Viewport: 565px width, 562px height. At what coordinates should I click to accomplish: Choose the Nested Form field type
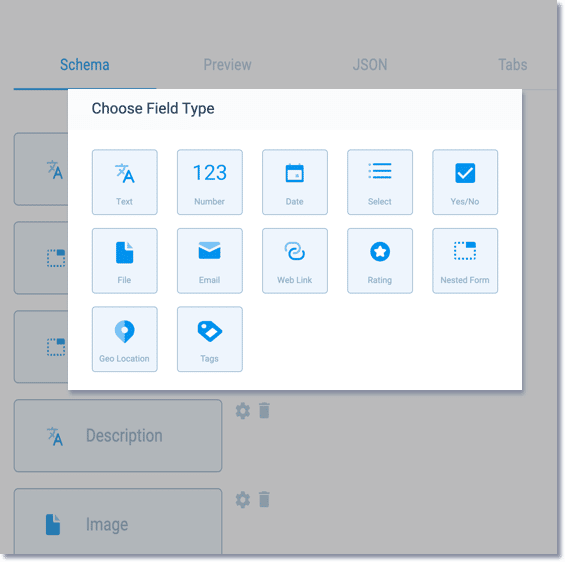pos(465,261)
